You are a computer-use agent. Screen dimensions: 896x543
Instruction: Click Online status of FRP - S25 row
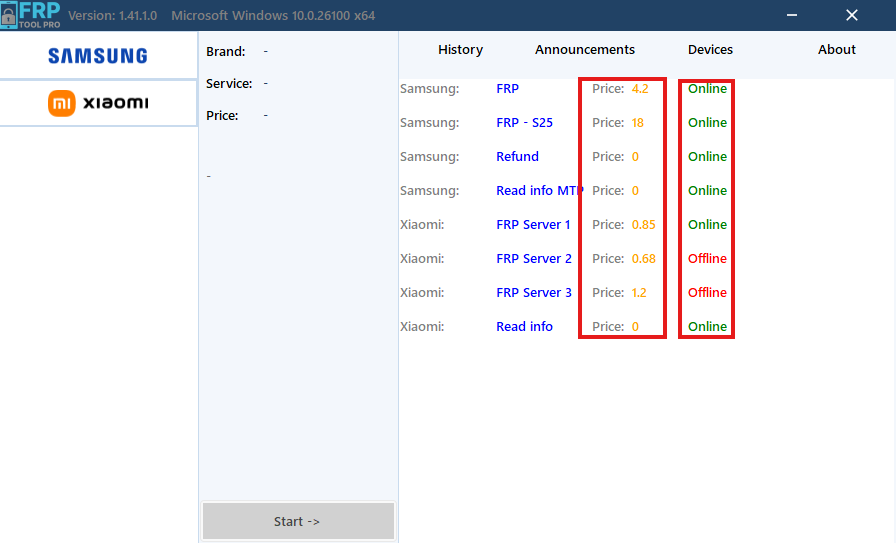coord(707,123)
